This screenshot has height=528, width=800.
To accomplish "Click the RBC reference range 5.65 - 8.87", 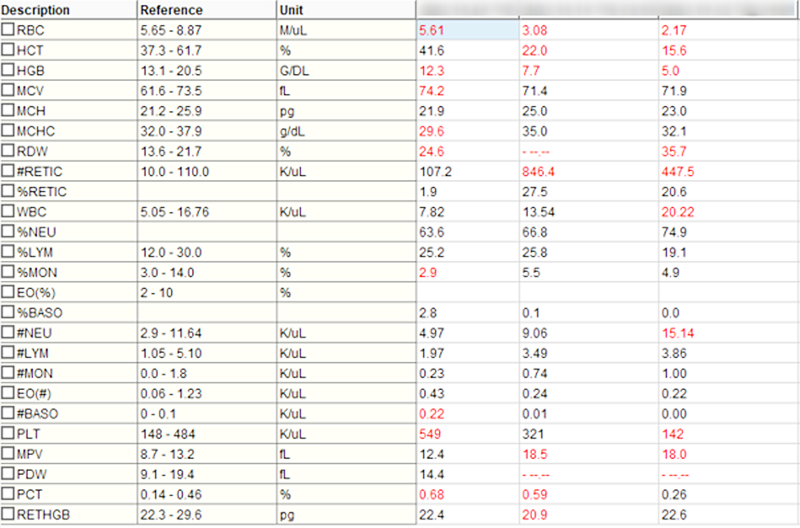I will pyautogui.click(x=174, y=30).
